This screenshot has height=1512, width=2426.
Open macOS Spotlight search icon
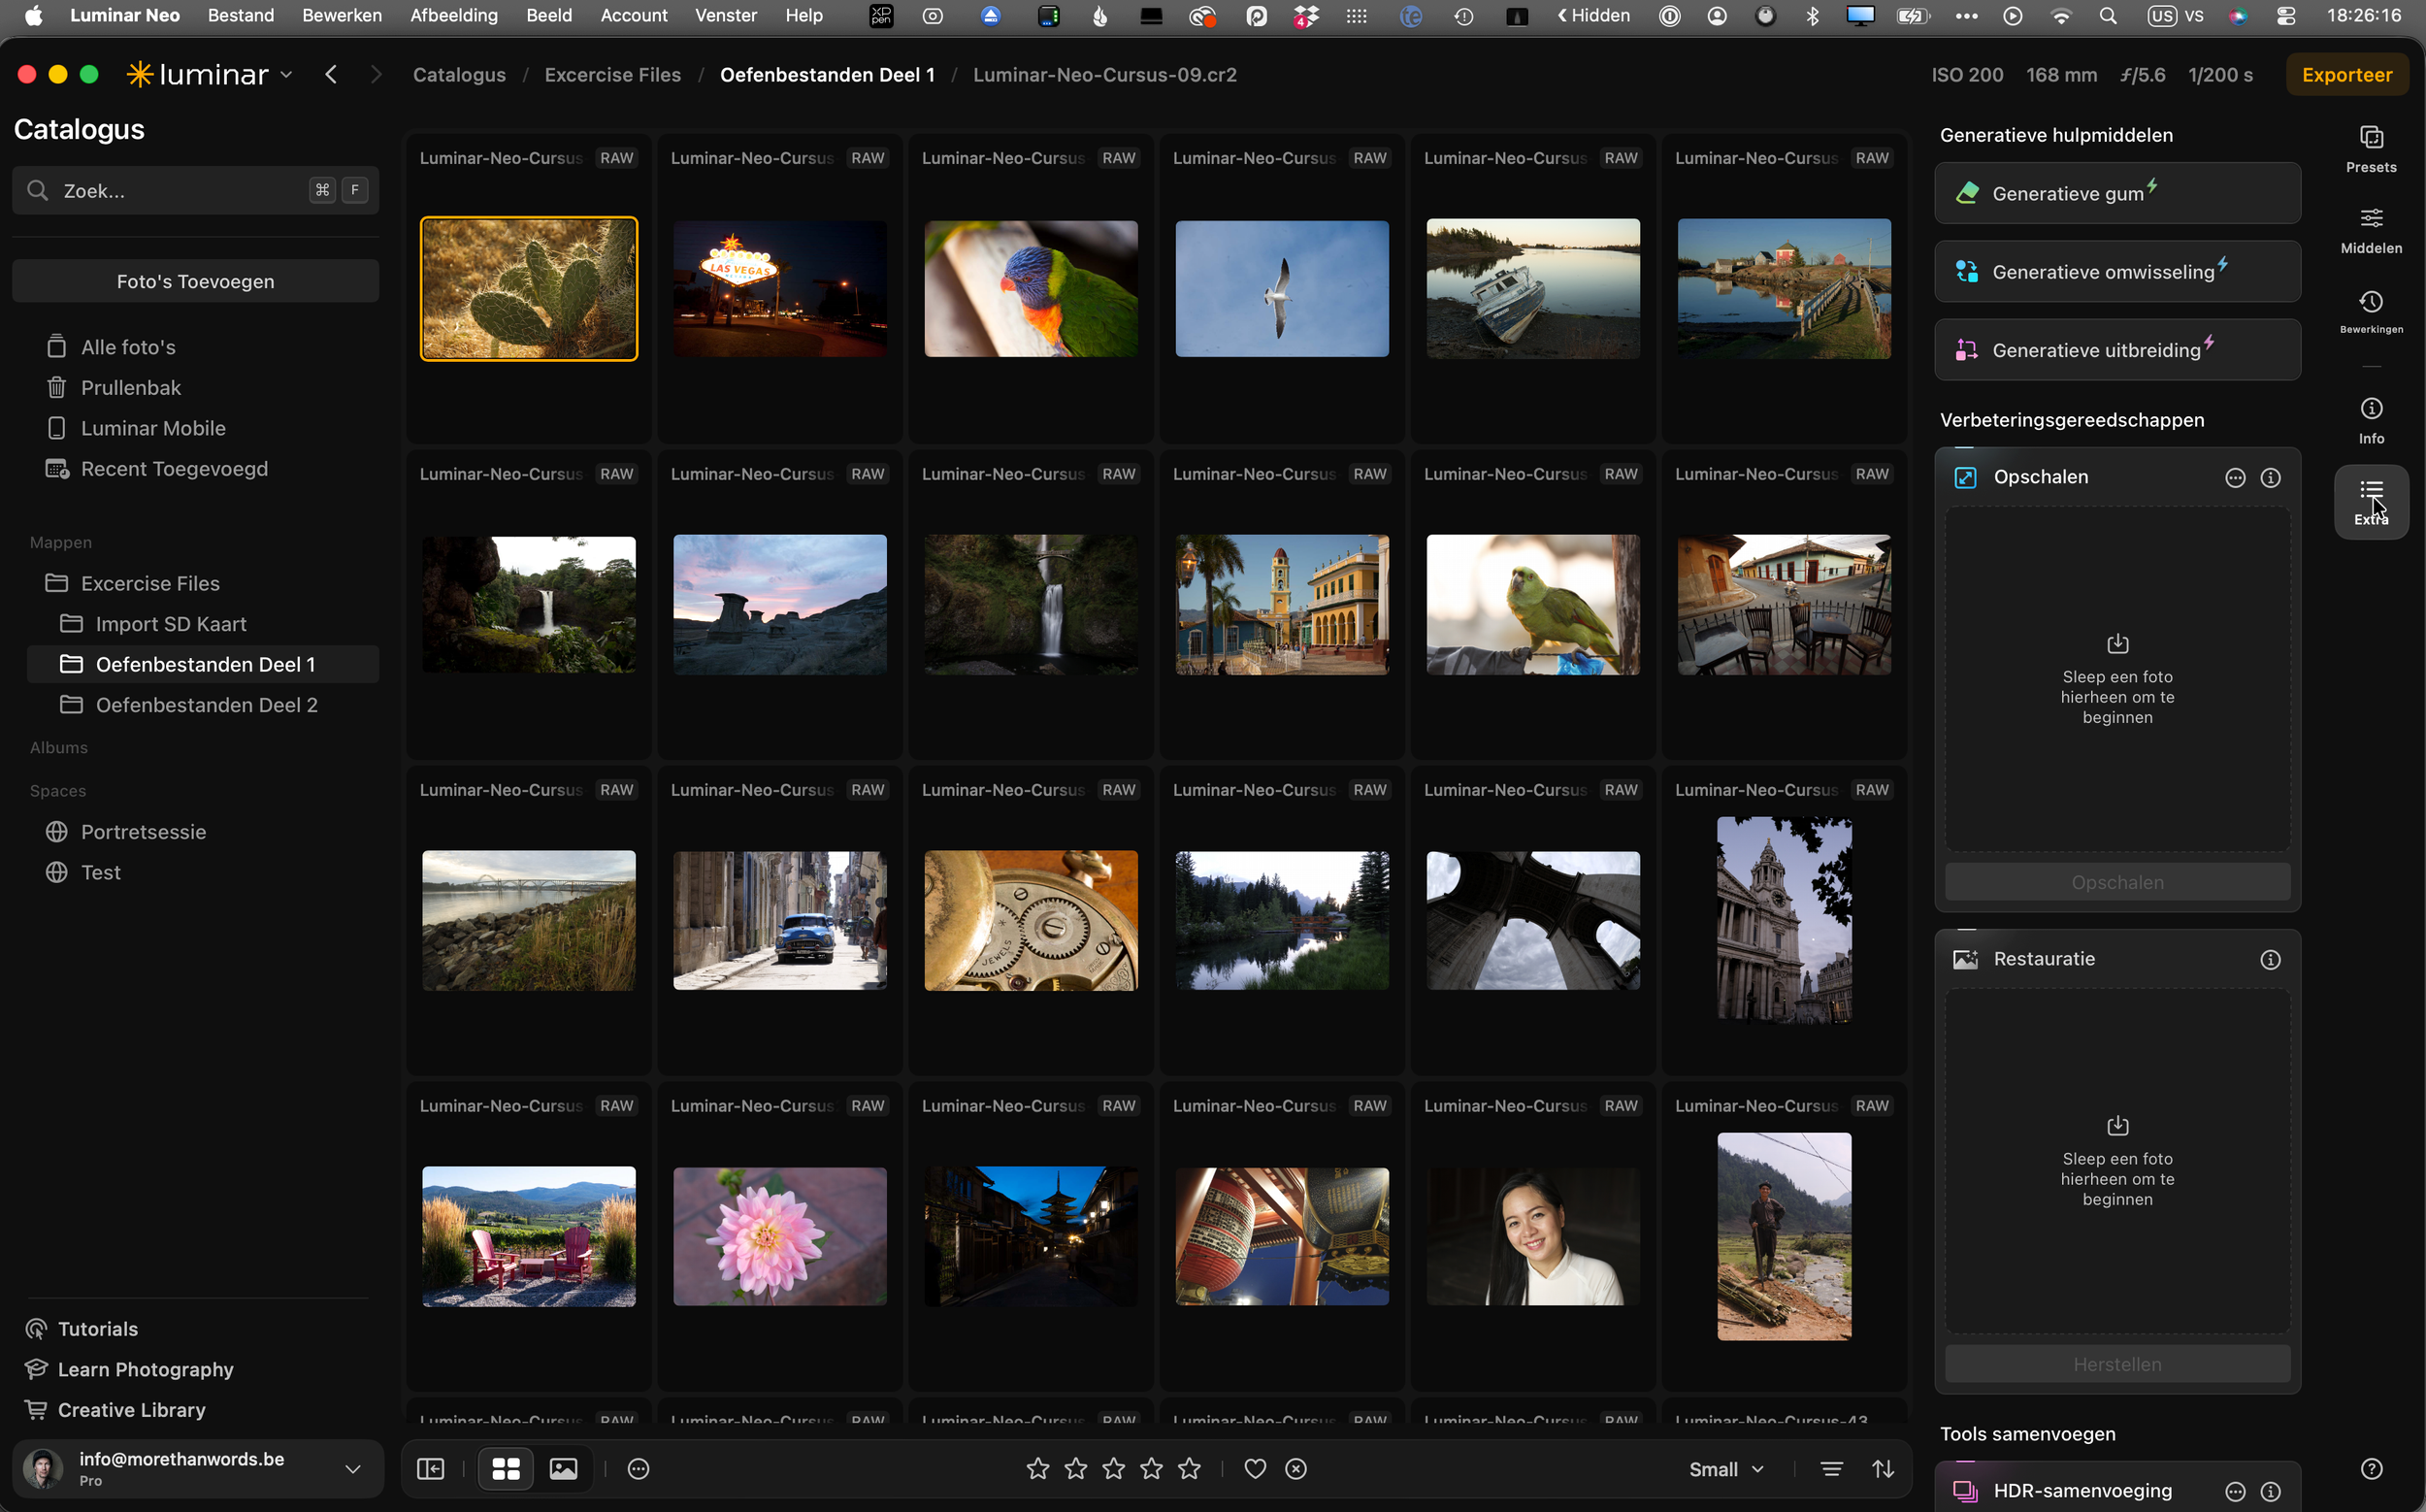[2108, 15]
